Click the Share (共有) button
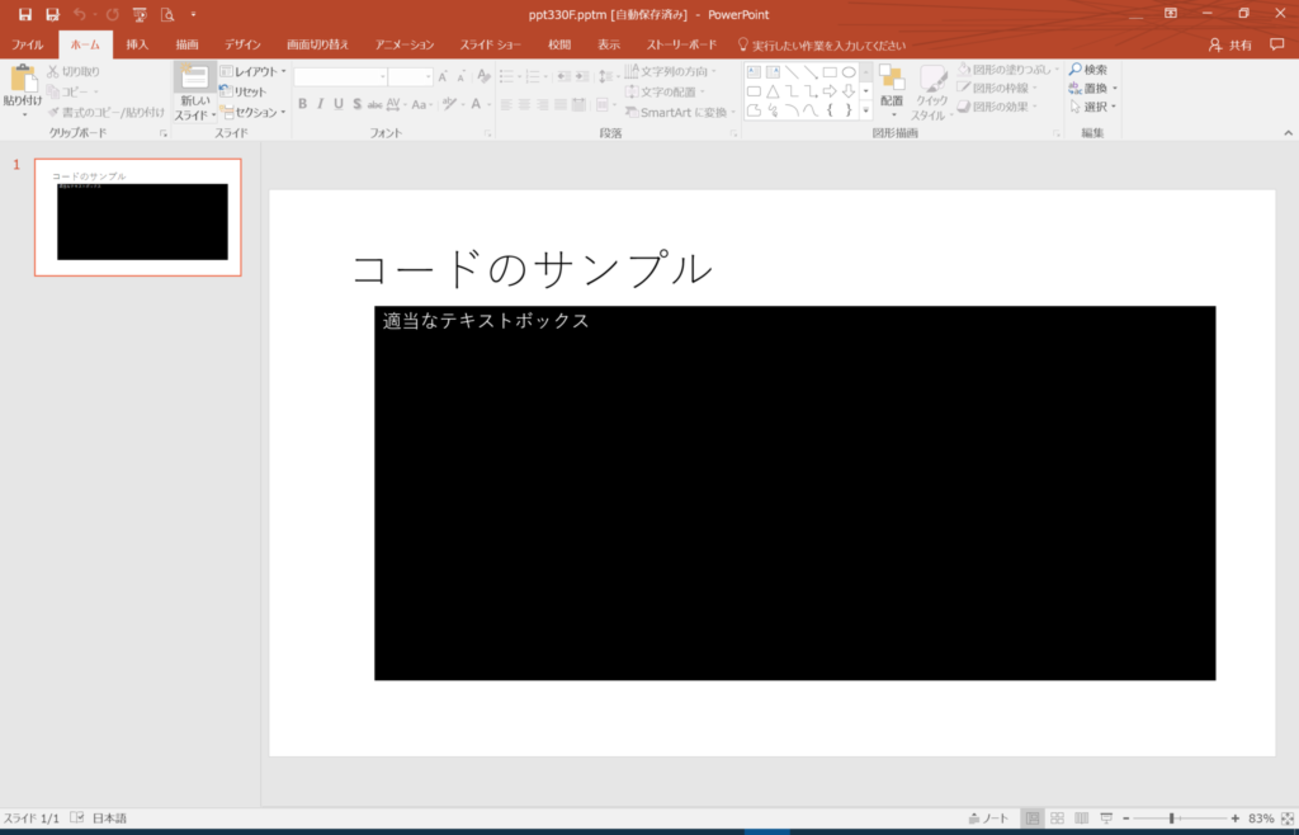 click(x=1230, y=45)
